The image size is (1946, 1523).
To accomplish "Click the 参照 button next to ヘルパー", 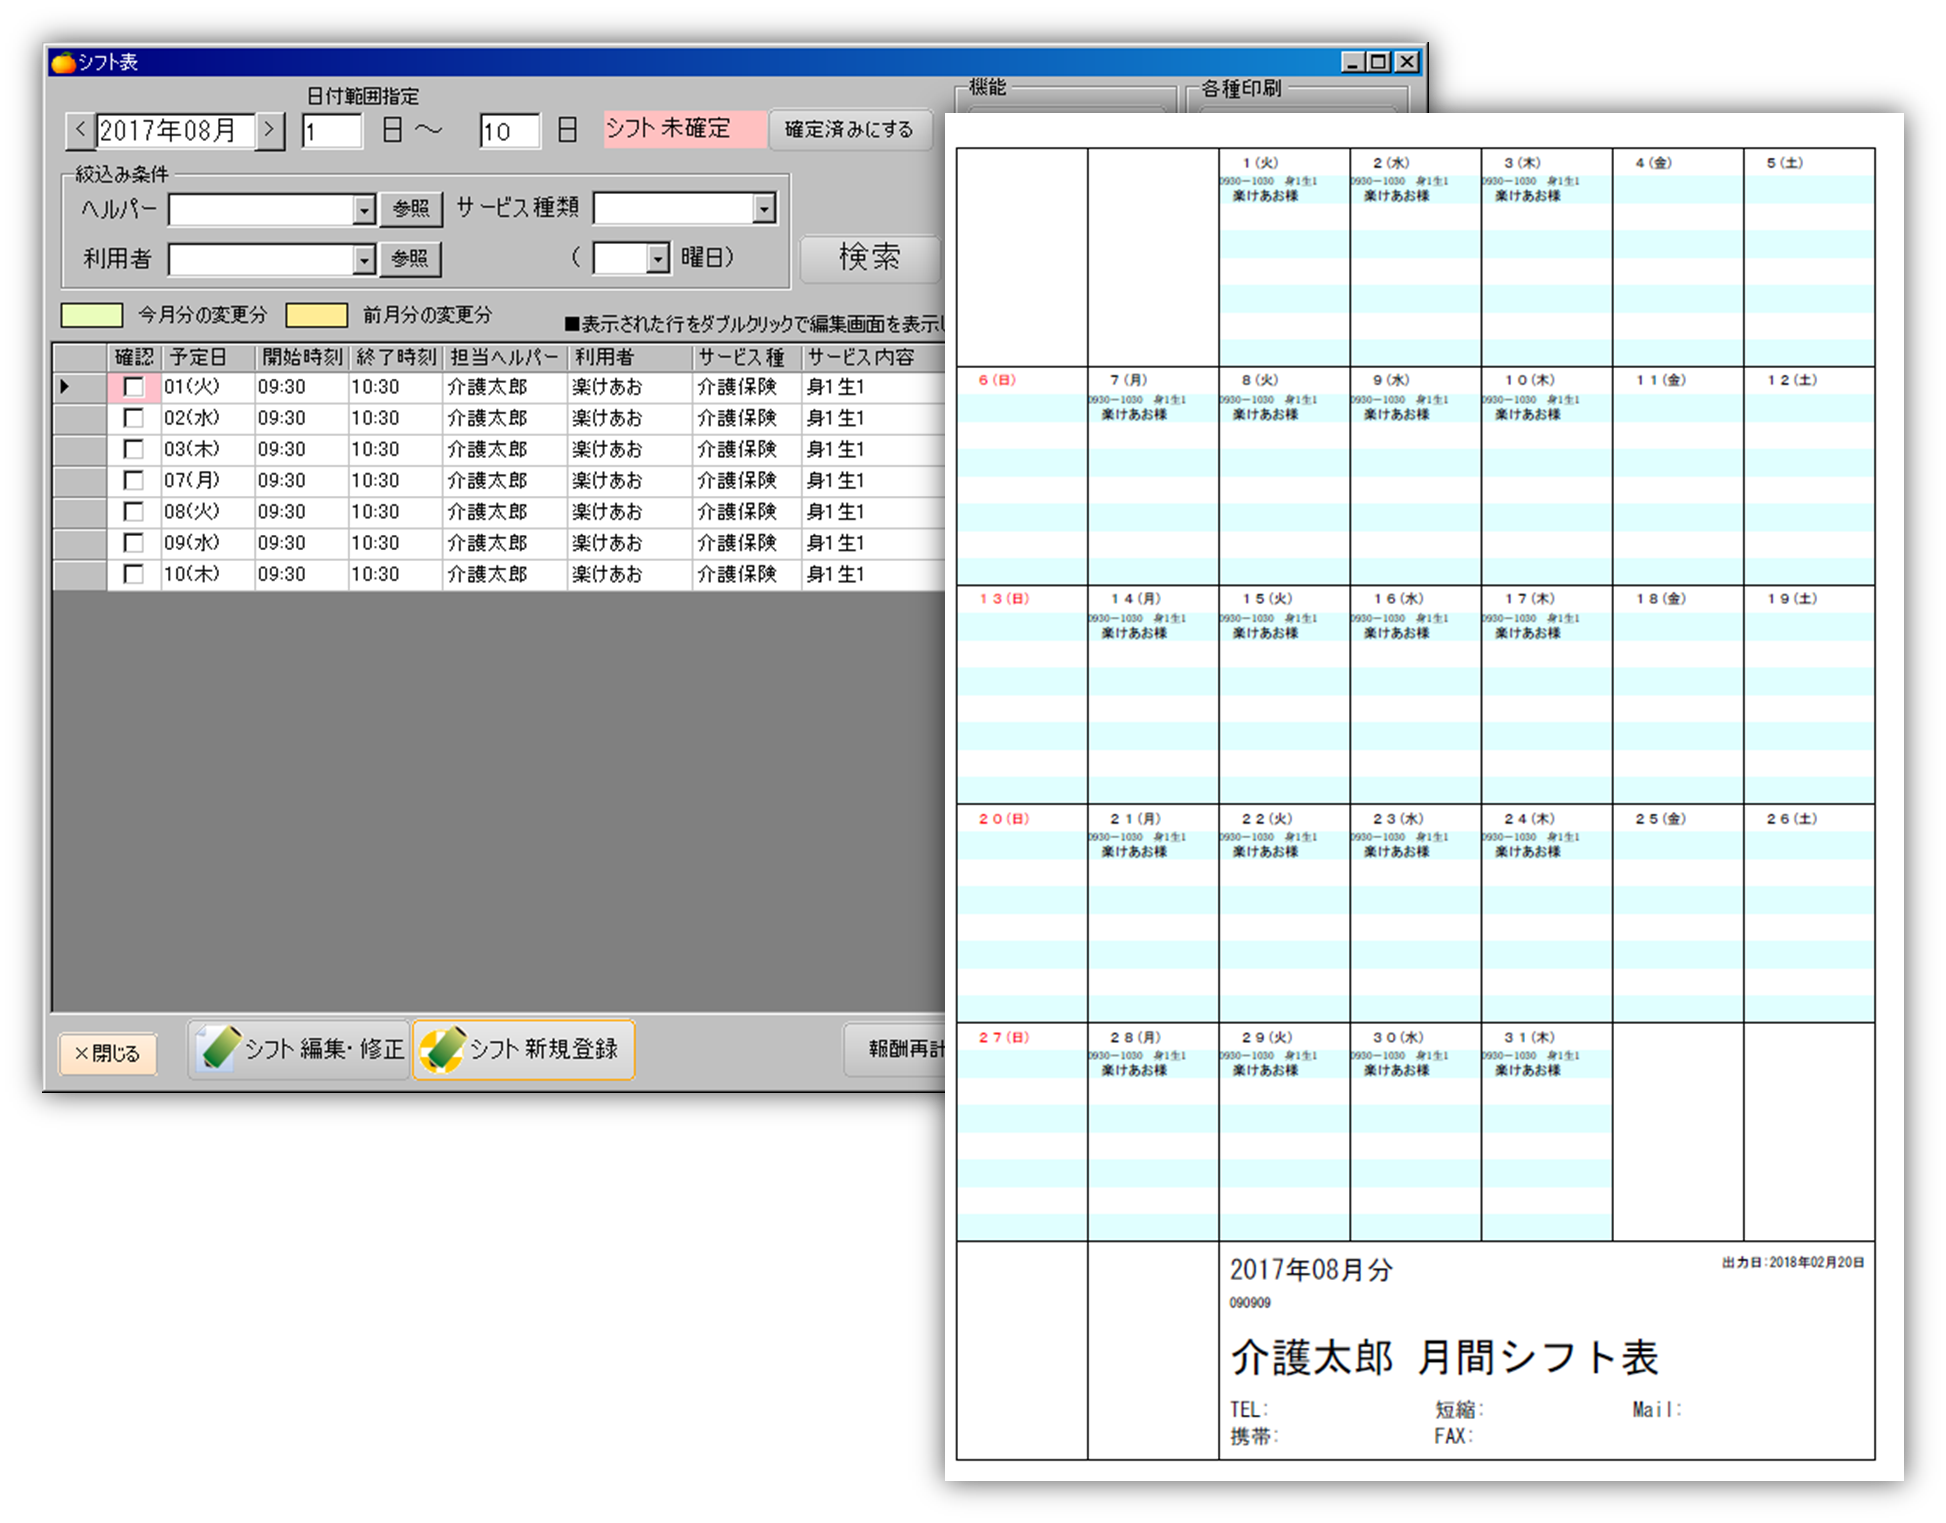I will (x=411, y=209).
